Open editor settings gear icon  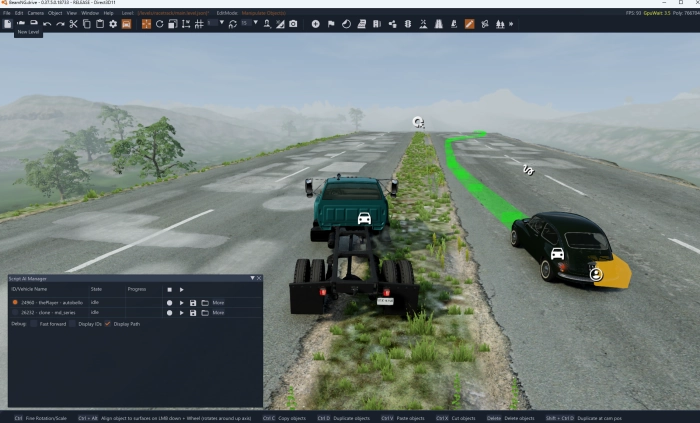tap(113, 23)
